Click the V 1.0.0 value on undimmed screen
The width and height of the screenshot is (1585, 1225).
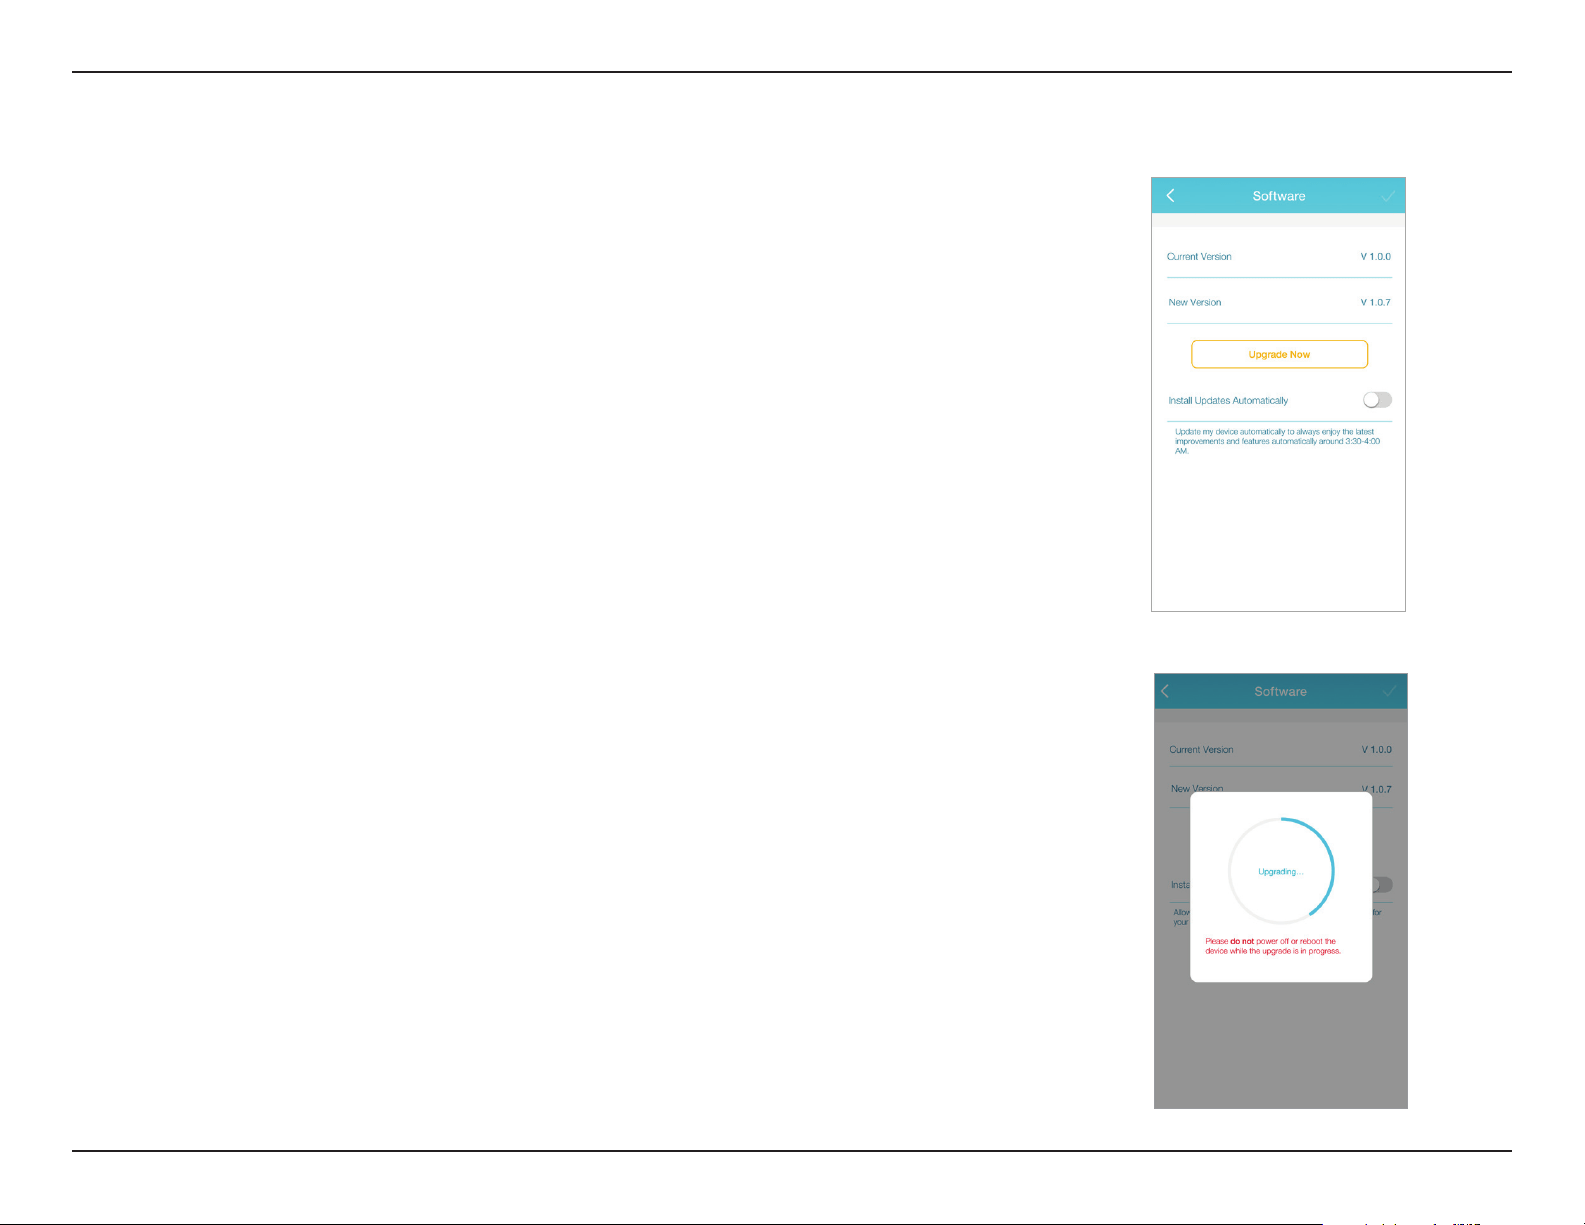[x=1375, y=257]
